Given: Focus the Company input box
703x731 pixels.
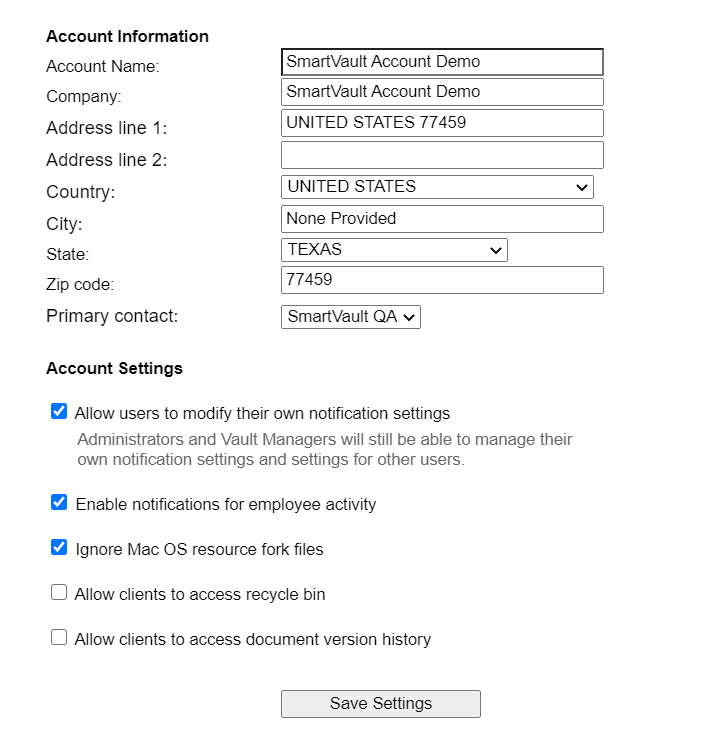Looking at the screenshot, I should click(x=442, y=92).
